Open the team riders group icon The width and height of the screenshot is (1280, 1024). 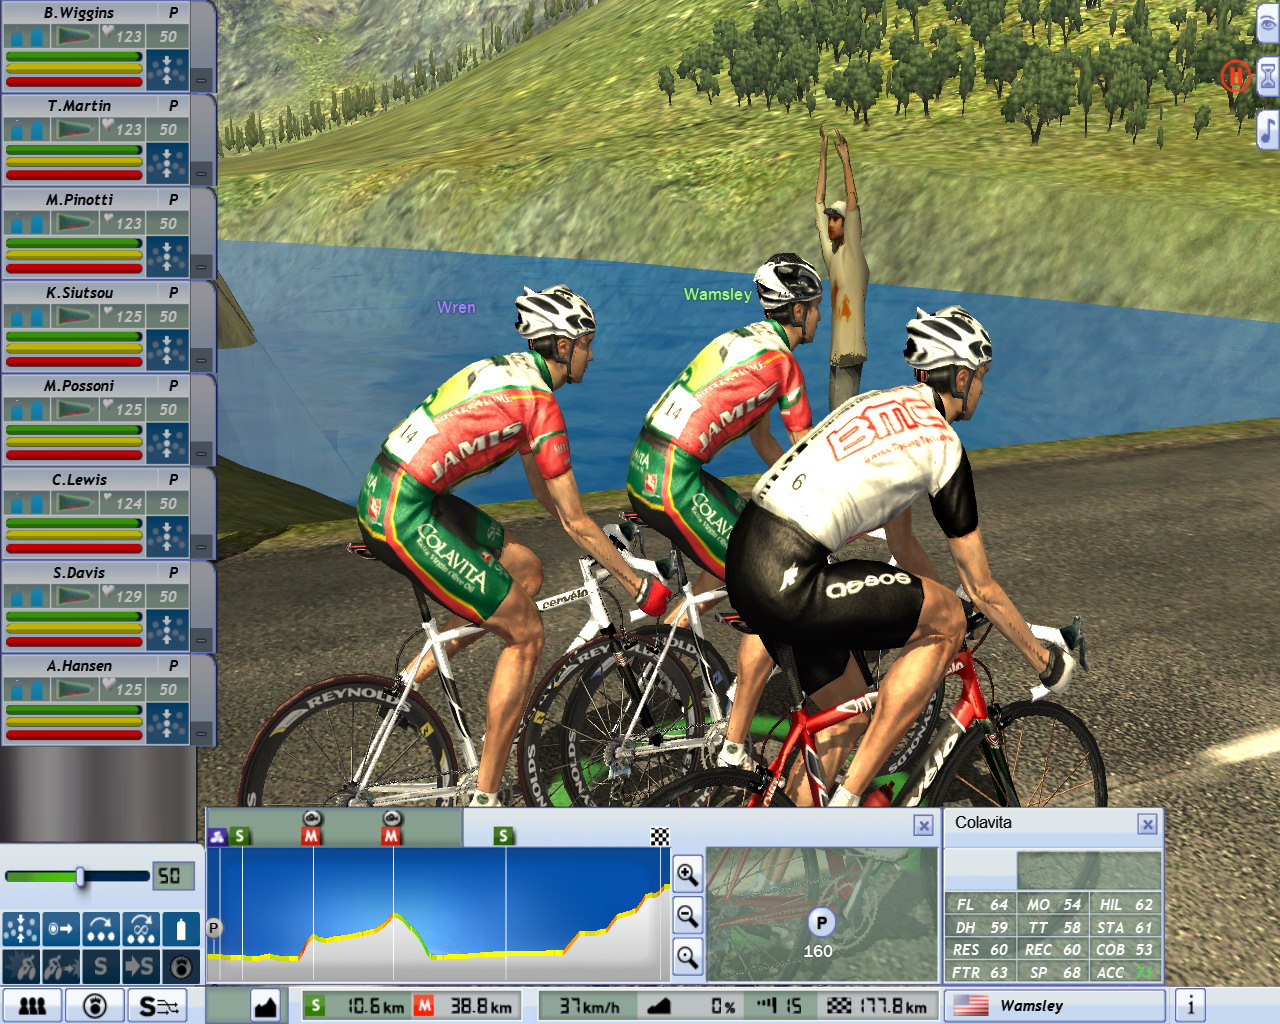click(32, 1005)
